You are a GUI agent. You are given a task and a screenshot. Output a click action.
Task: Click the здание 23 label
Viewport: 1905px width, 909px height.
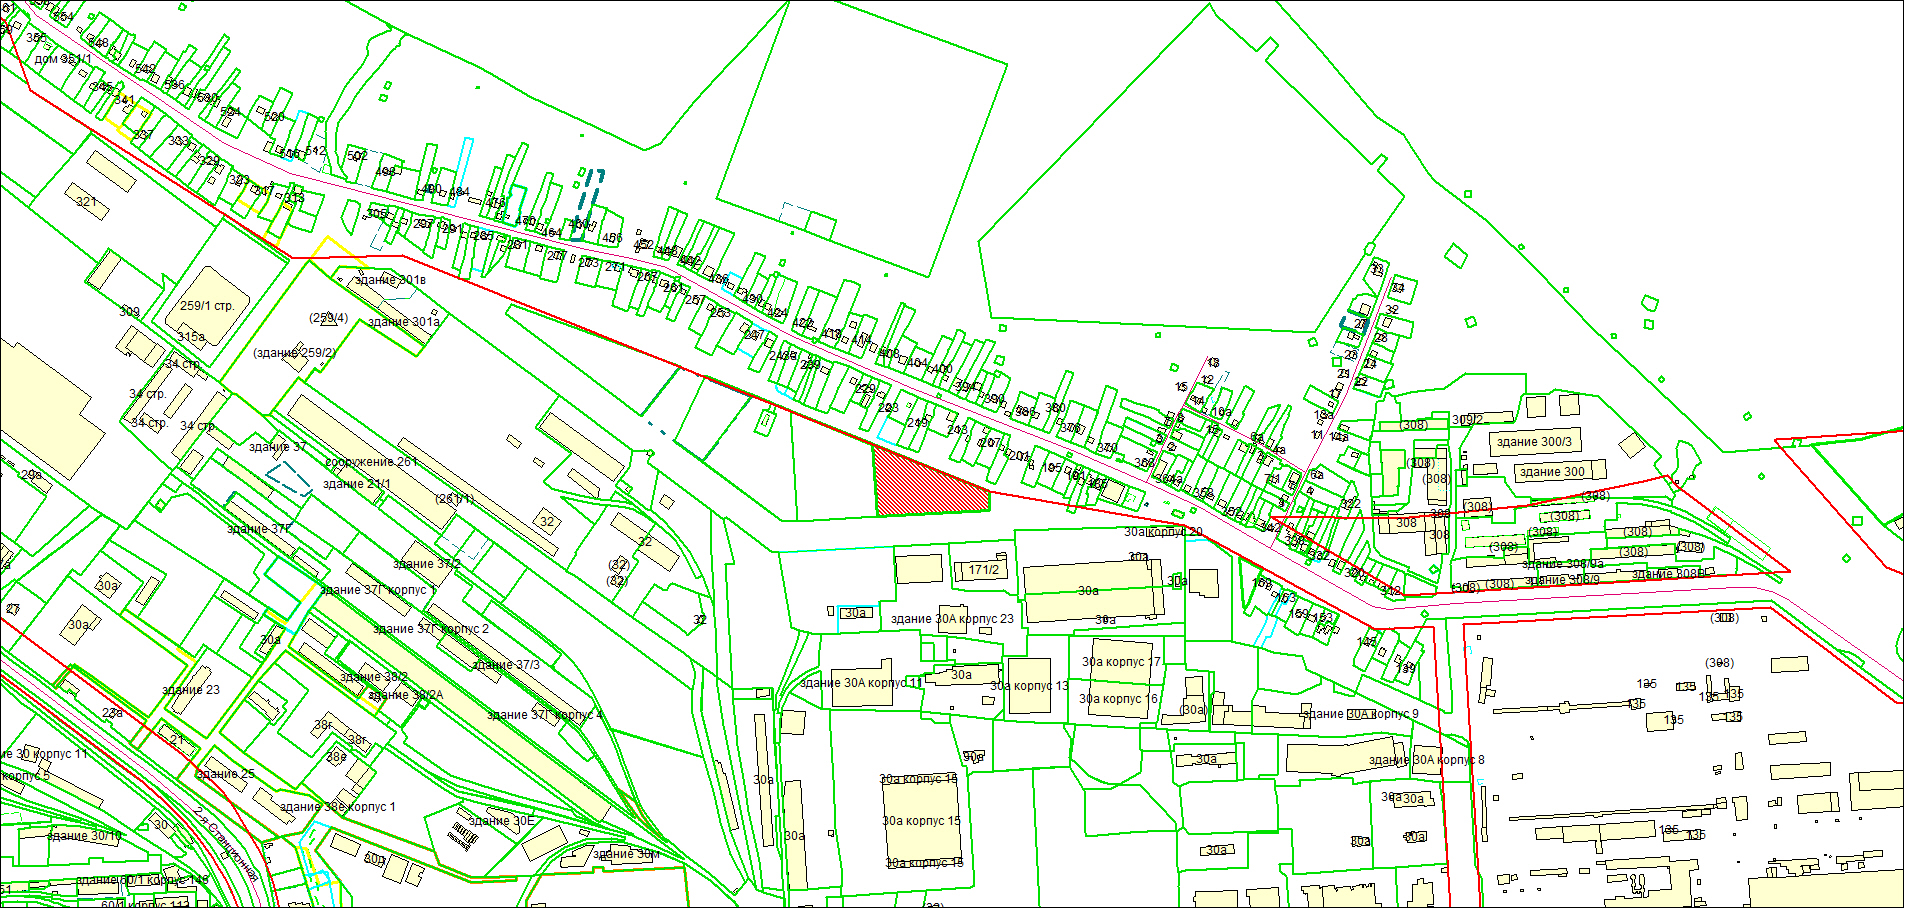[191, 690]
